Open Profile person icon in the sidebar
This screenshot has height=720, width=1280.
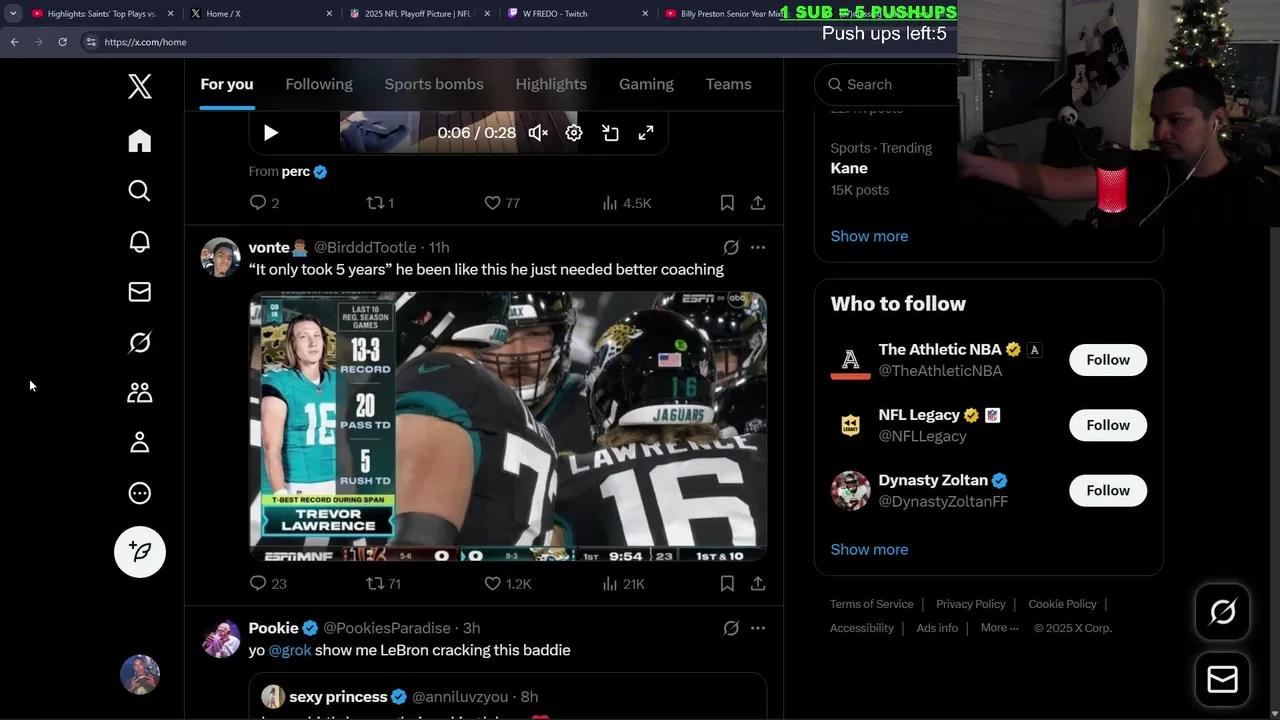coord(140,443)
